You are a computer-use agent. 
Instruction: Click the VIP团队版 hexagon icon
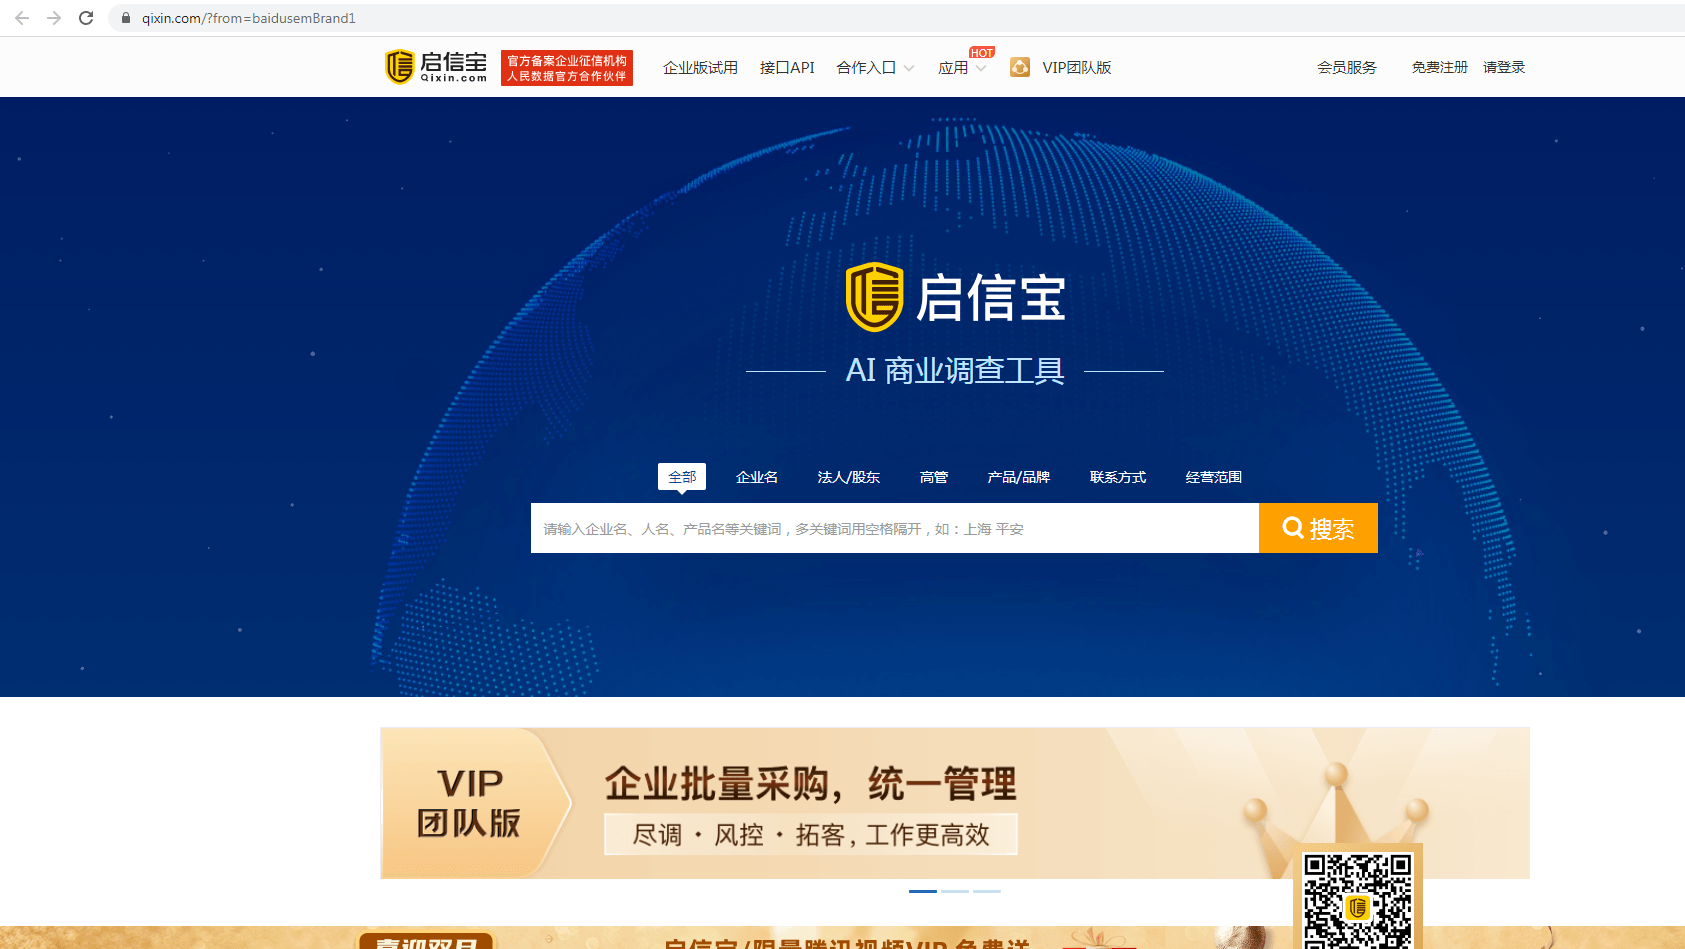tap(1020, 67)
